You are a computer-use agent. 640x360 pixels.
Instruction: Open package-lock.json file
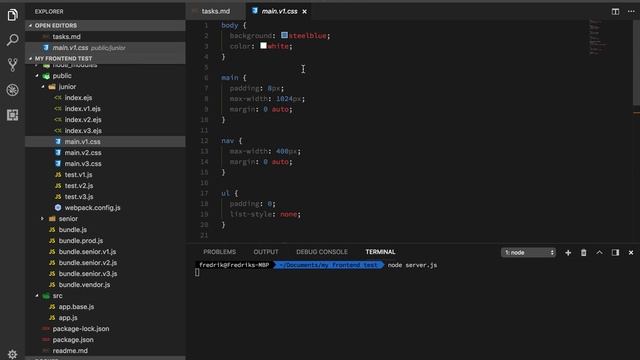(105, 329)
